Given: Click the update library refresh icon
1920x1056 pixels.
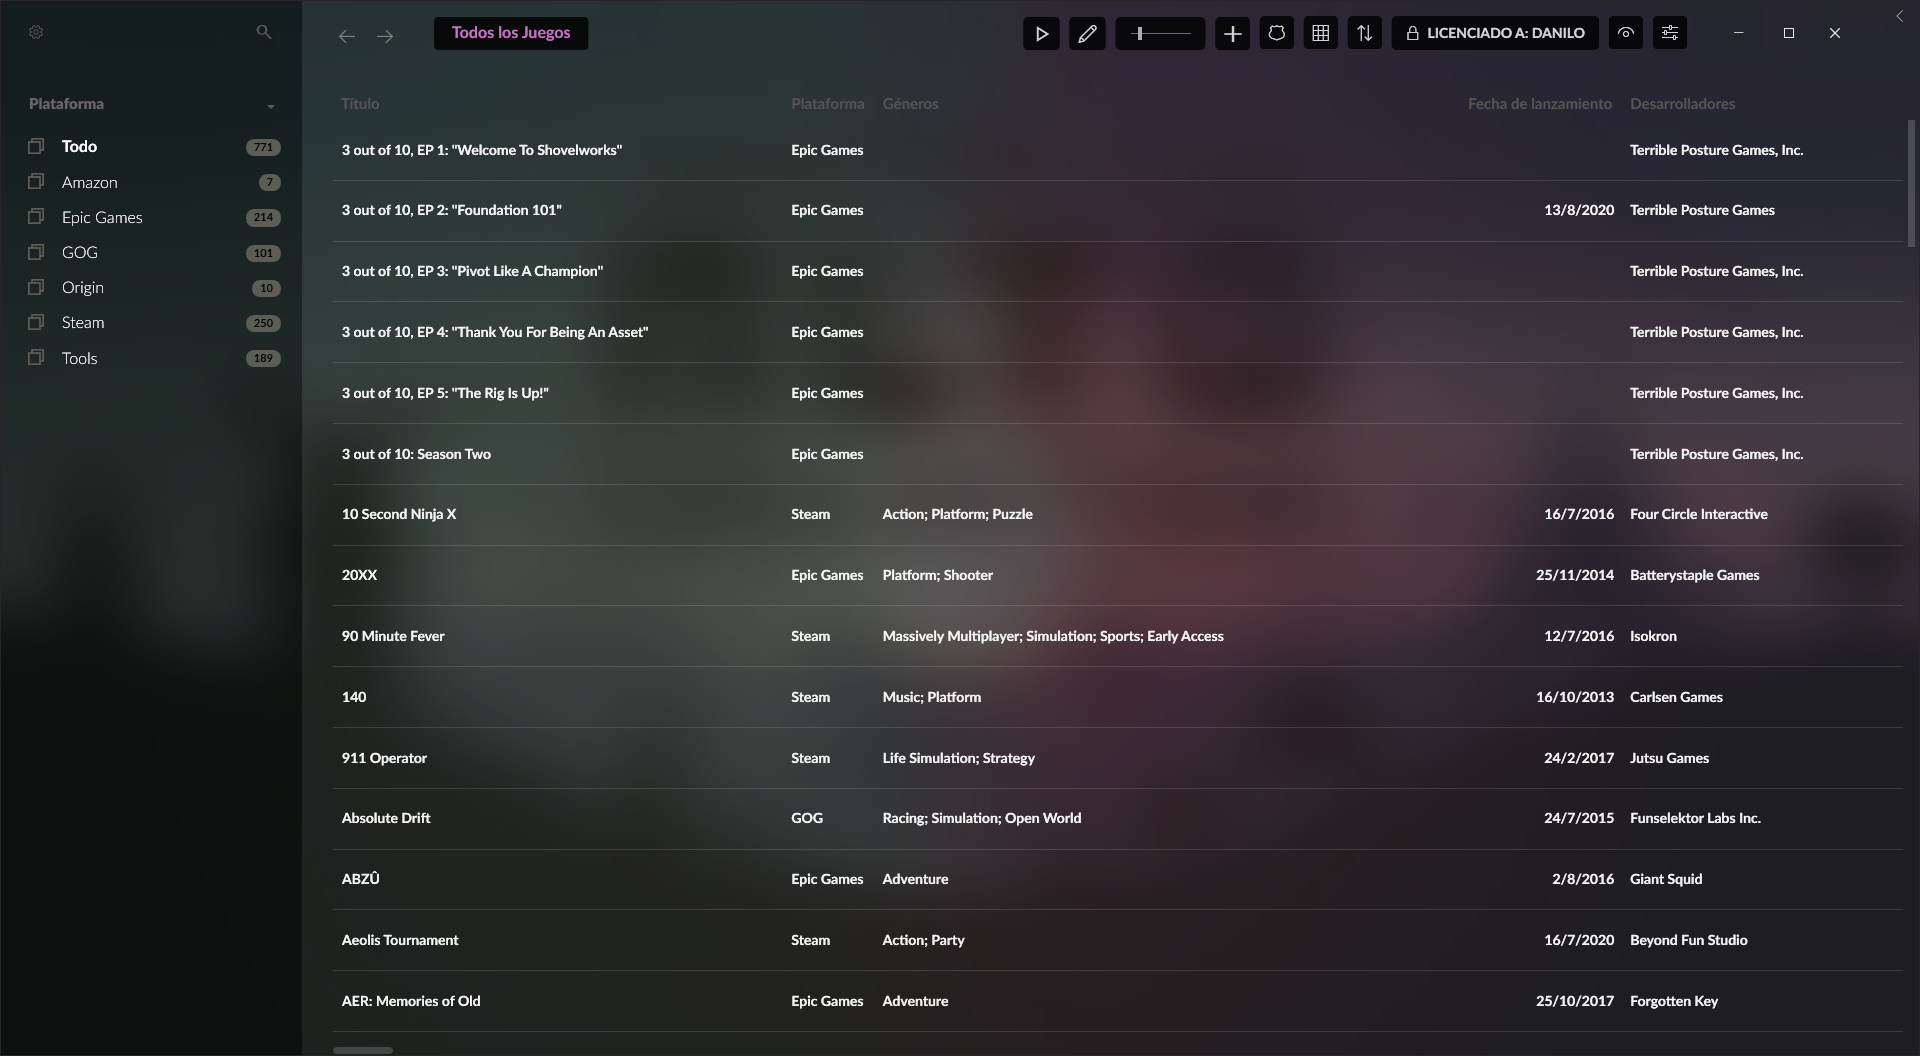Looking at the screenshot, I should [1276, 33].
